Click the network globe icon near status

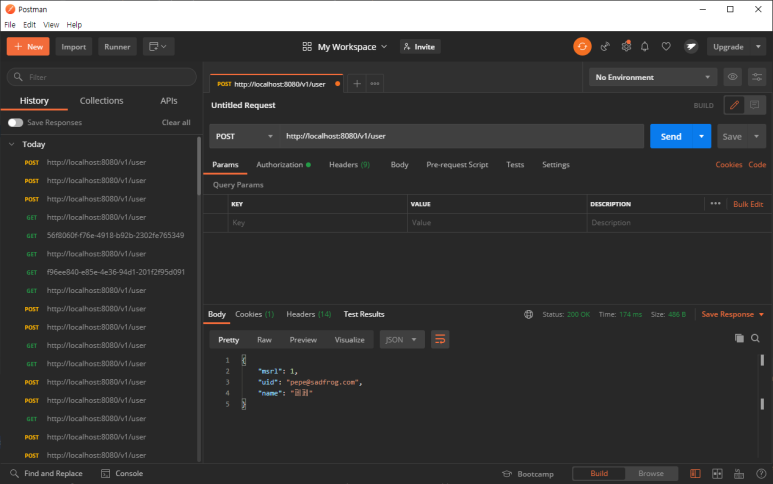528,314
